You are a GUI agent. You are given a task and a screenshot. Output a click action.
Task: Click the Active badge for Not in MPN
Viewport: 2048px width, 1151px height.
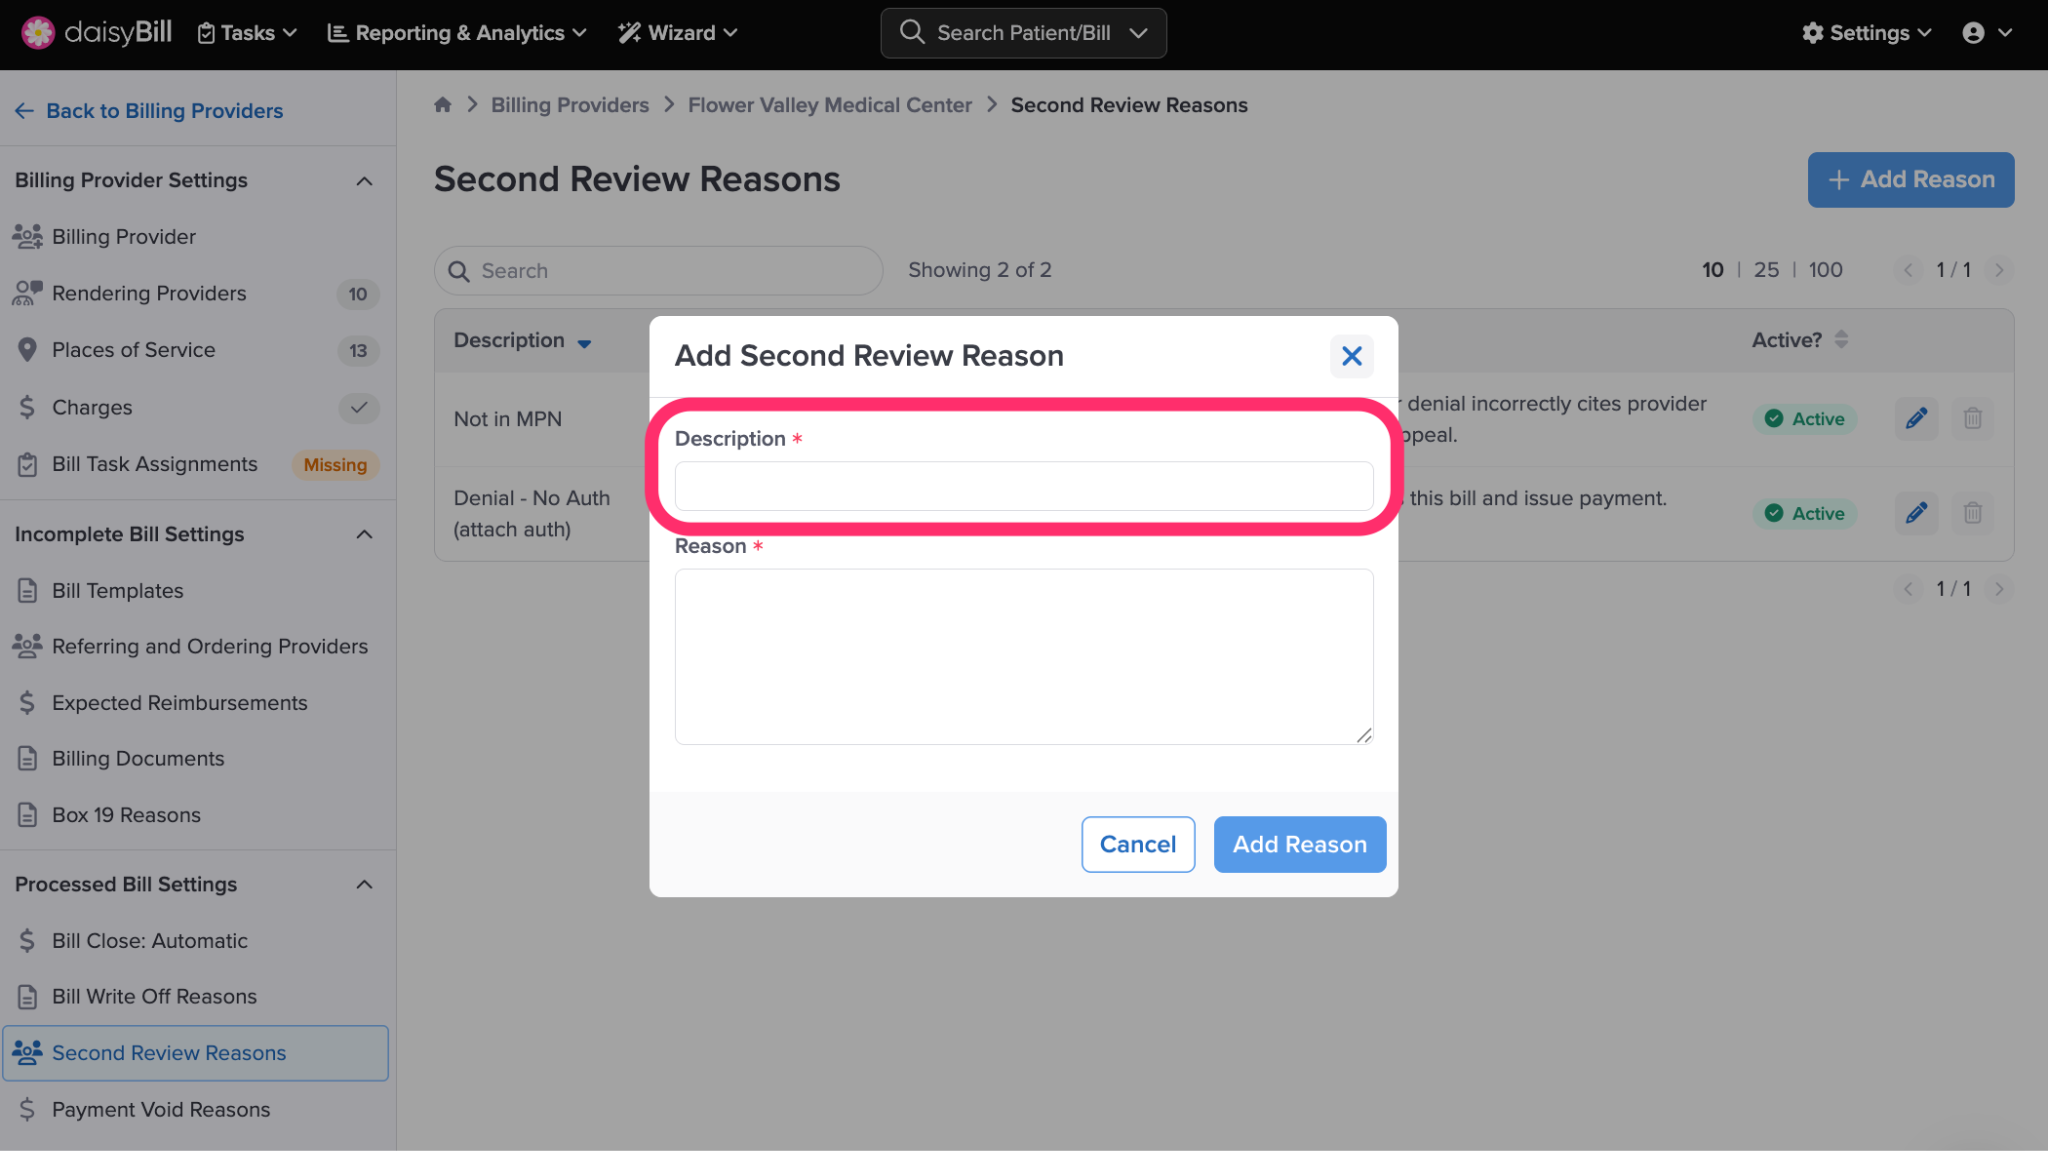pos(1805,419)
